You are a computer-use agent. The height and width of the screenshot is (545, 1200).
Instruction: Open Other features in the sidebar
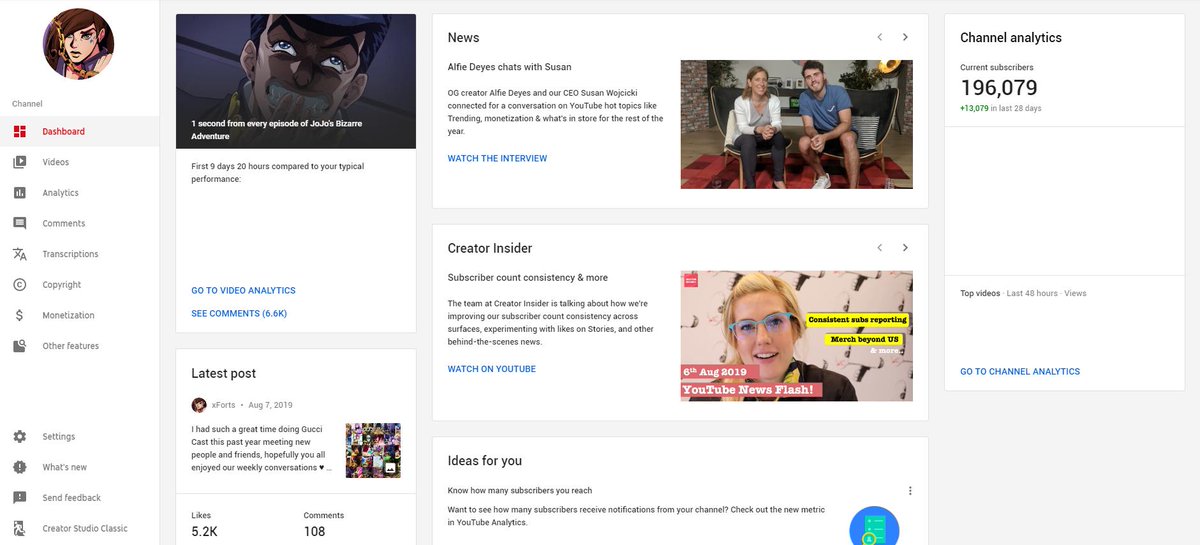pyautogui.click(x=79, y=346)
